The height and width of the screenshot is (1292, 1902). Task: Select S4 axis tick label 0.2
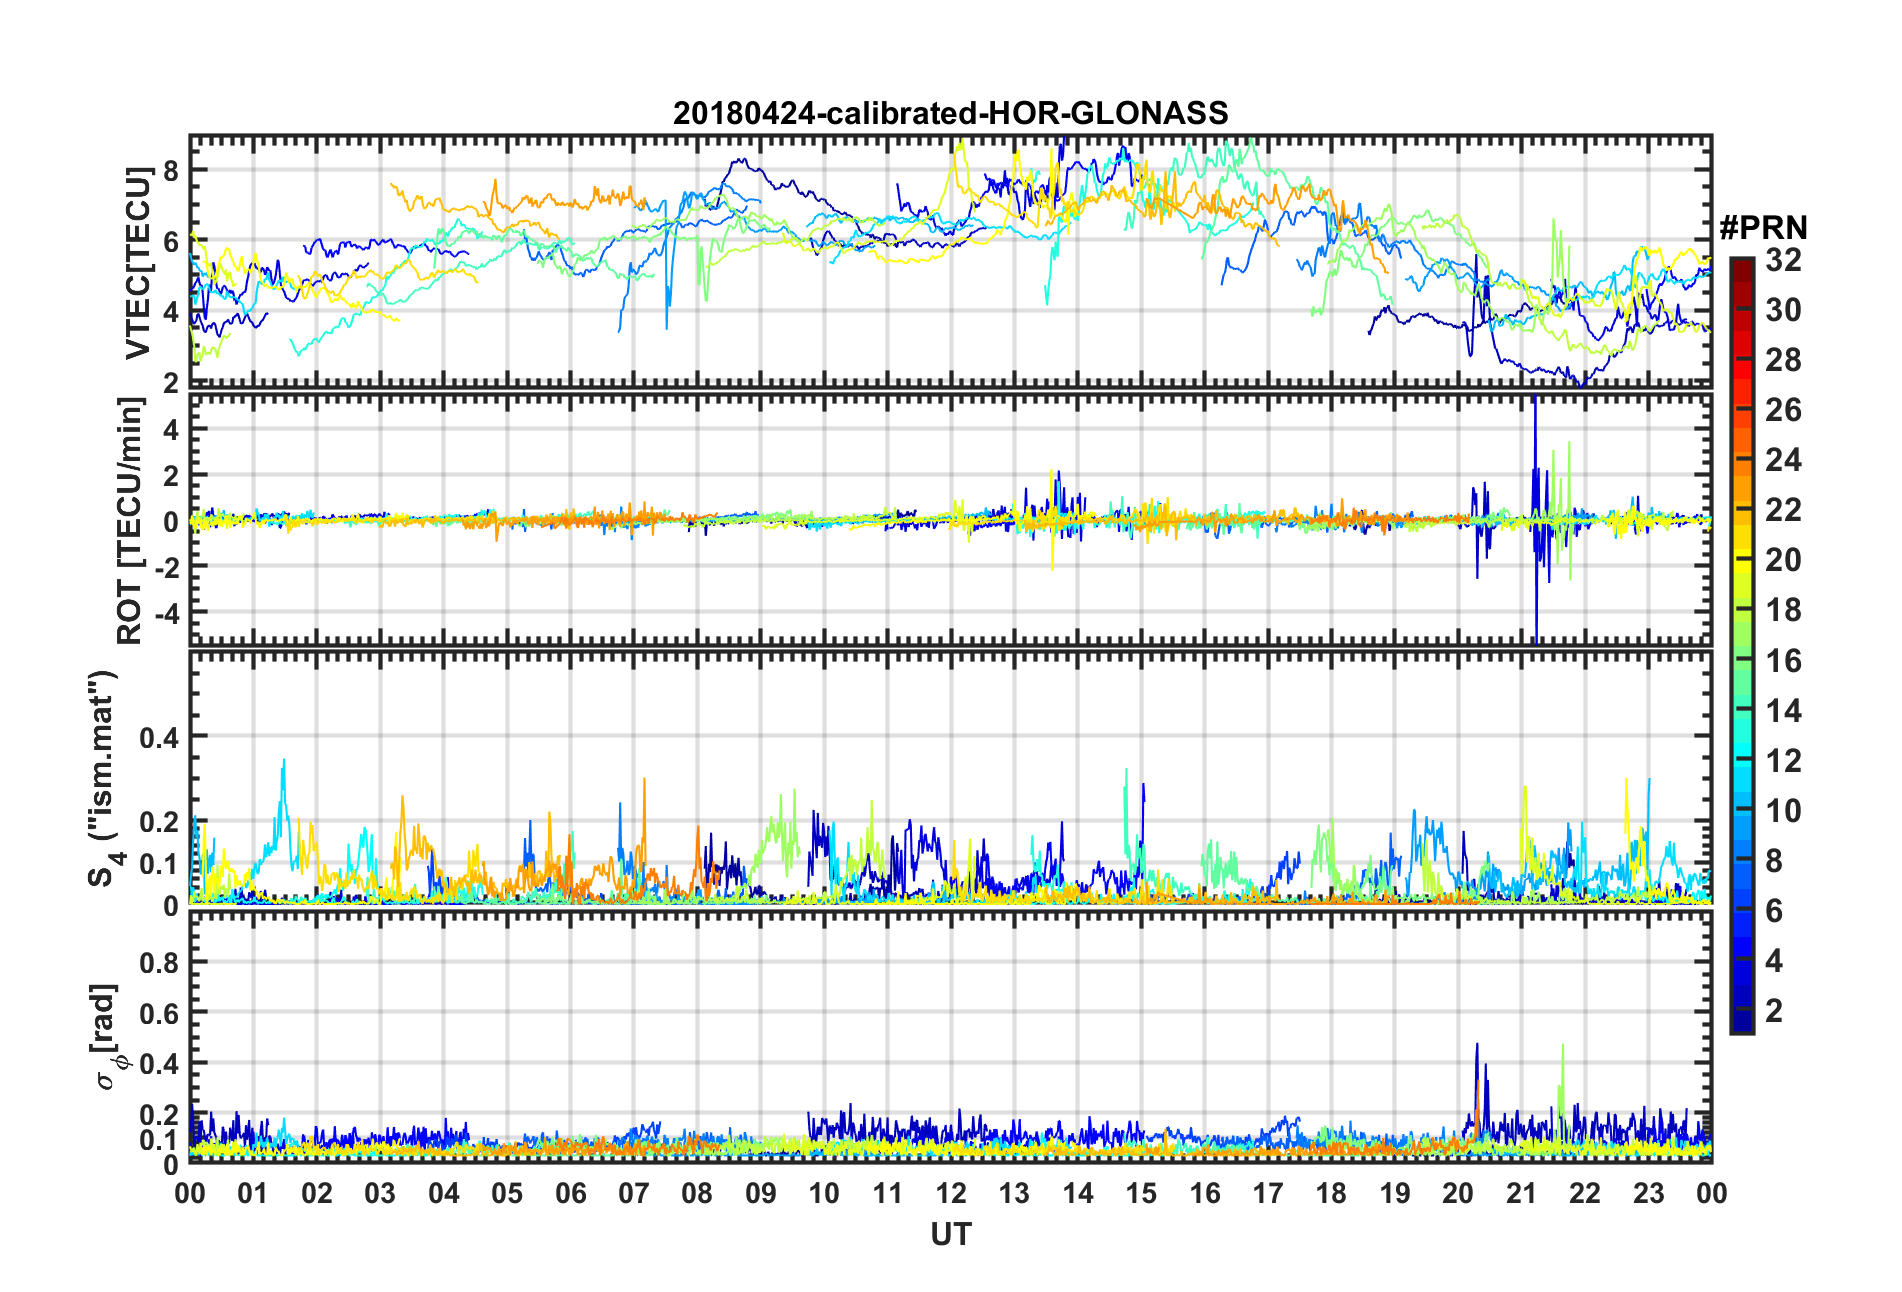coord(159,823)
